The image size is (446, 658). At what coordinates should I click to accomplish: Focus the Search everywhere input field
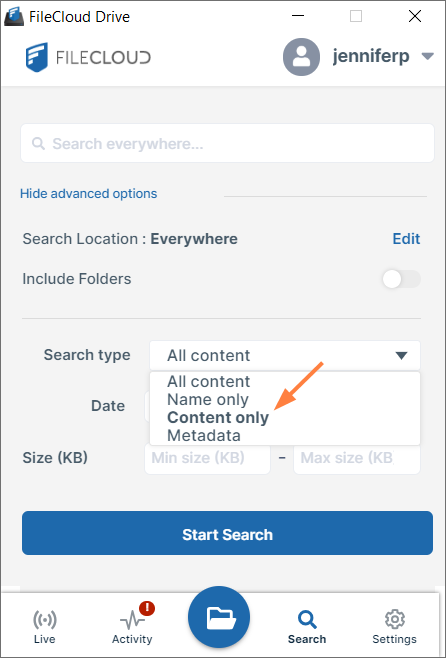point(227,143)
